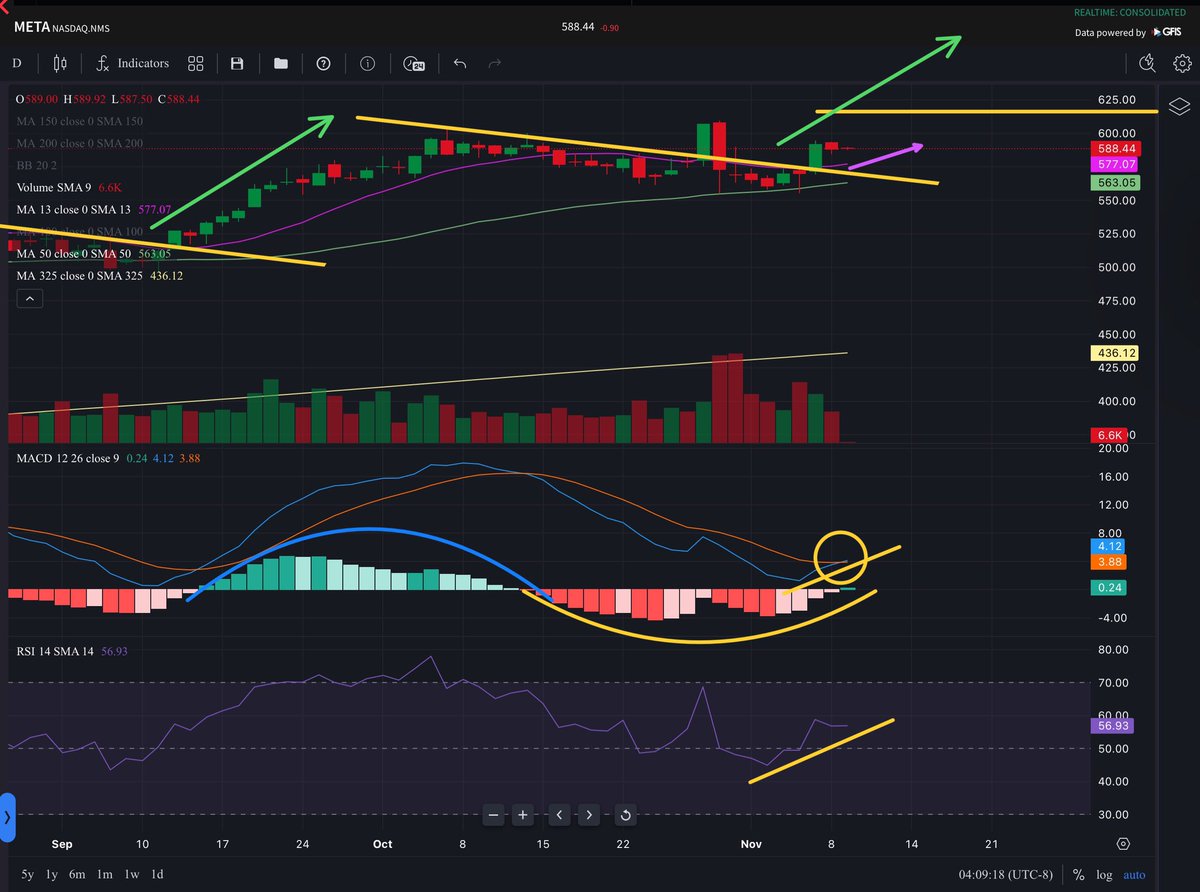Open time axis settings hexagon icon
Image resolution: width=1200 pixels, height=892 pixels.
[1124, 844]
